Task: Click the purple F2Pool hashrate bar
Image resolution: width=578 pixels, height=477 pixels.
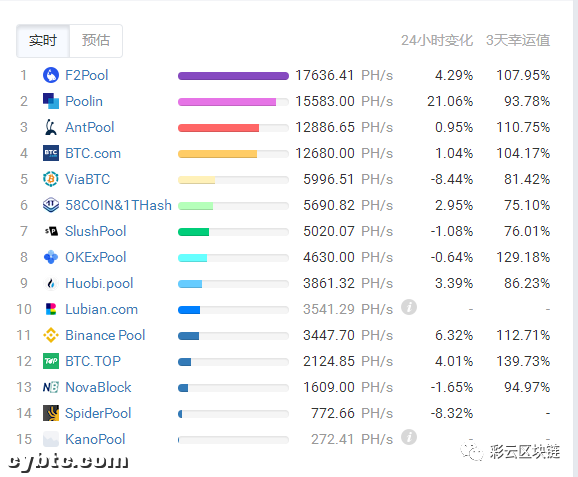Action: point(233,76)
